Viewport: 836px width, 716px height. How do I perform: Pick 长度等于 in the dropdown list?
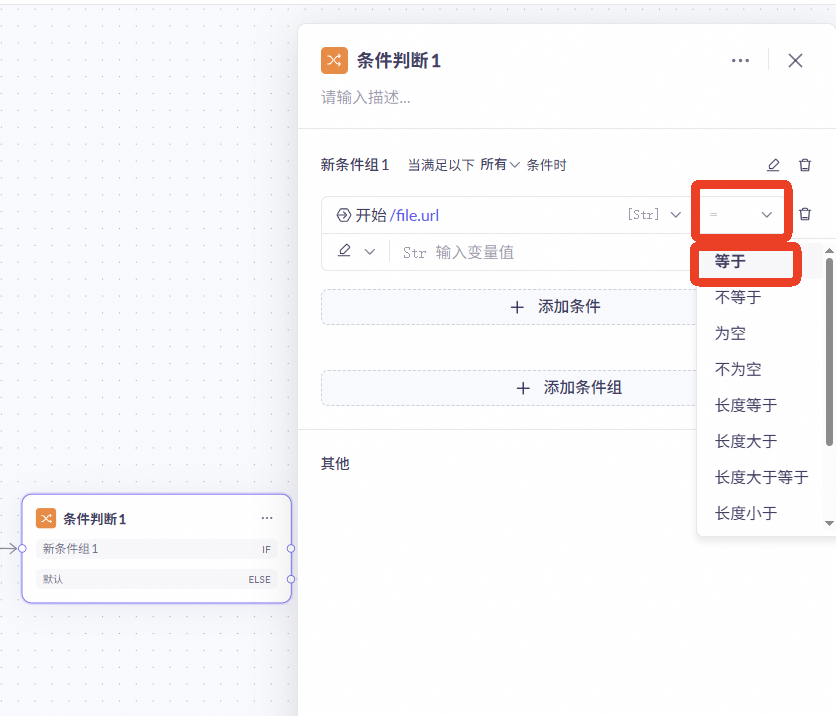pos(760,406)
